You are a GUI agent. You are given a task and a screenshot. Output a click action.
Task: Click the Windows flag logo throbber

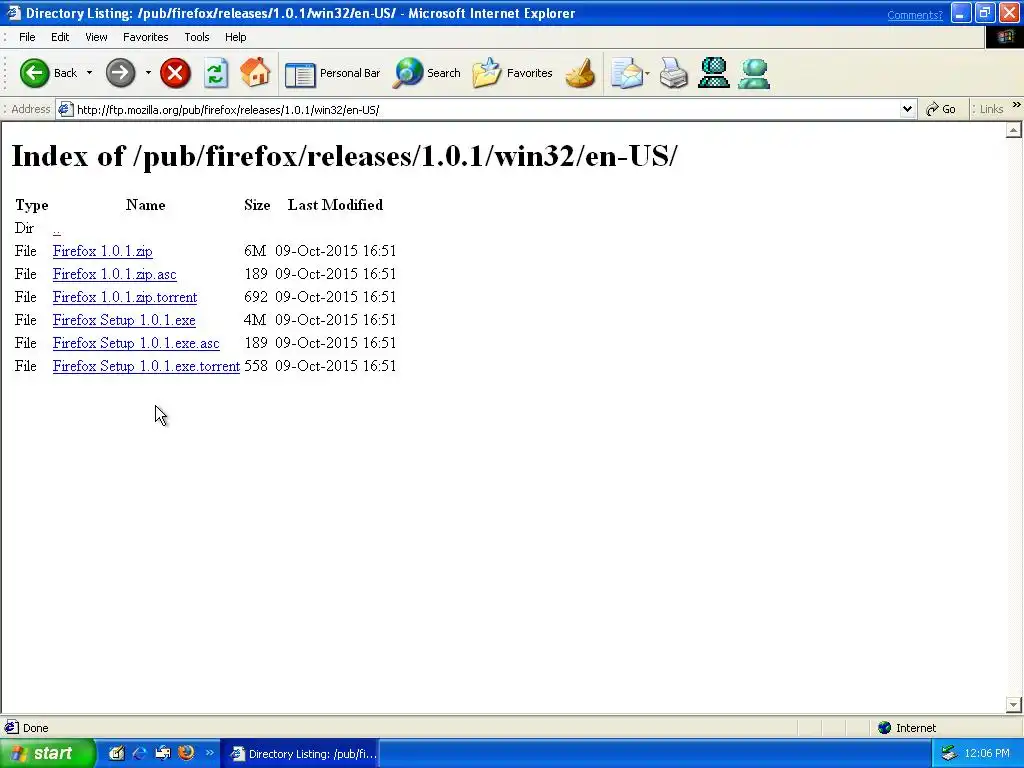pos(1004,37)
